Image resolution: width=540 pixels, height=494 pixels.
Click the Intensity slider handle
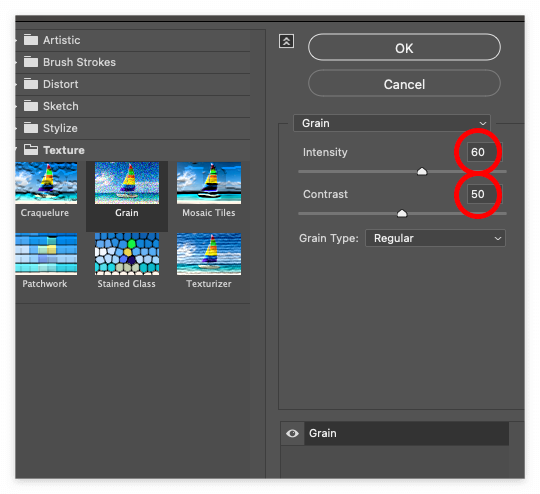(422, 171)
